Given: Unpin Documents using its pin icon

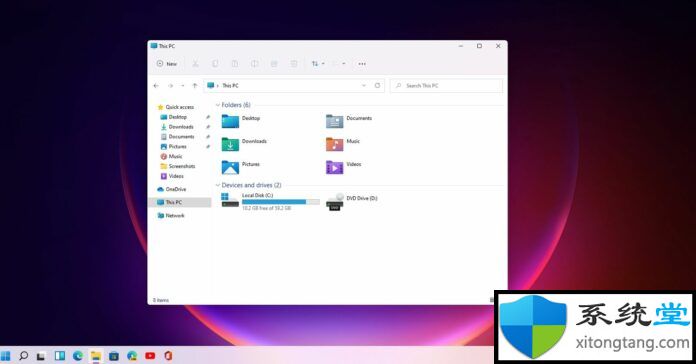Looking at the screenshot, I should (x=208, y=137).
